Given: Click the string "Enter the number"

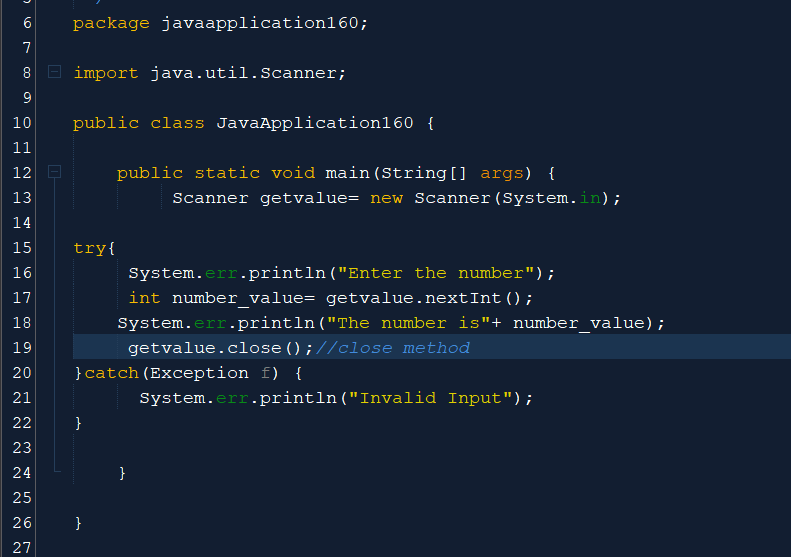Looking at the screenshot, I should pyautogui.click(x=436, y=273).
